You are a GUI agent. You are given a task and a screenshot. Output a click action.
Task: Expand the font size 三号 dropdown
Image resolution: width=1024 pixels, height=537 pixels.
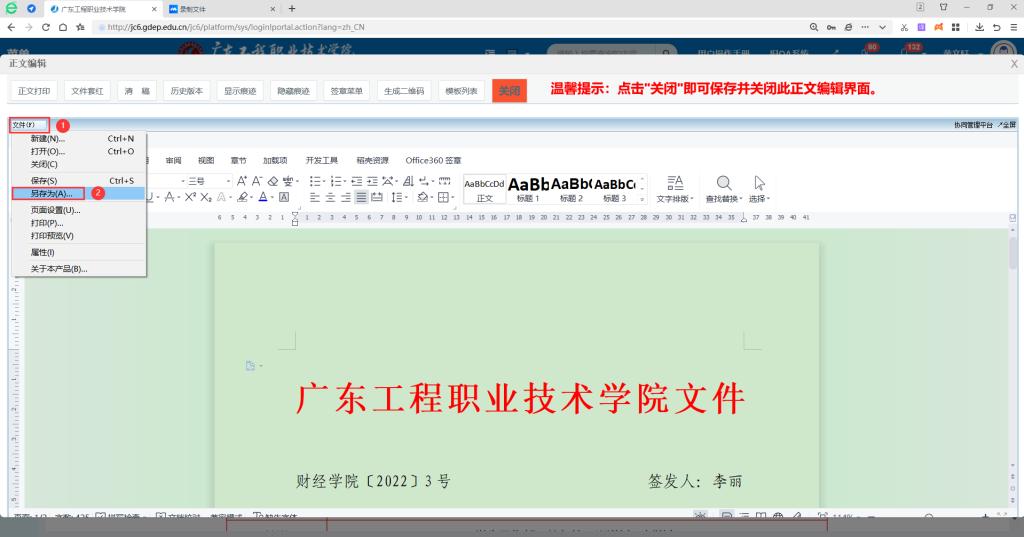[227, 181]
